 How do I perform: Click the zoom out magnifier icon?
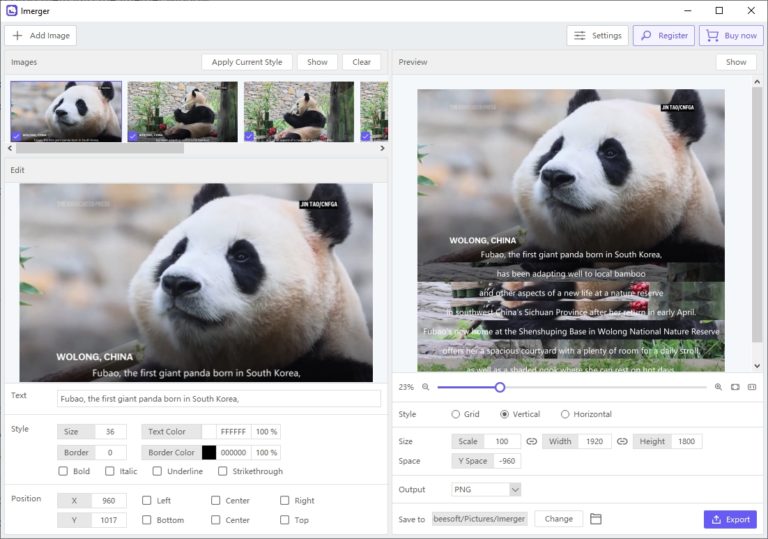[425, 387]
